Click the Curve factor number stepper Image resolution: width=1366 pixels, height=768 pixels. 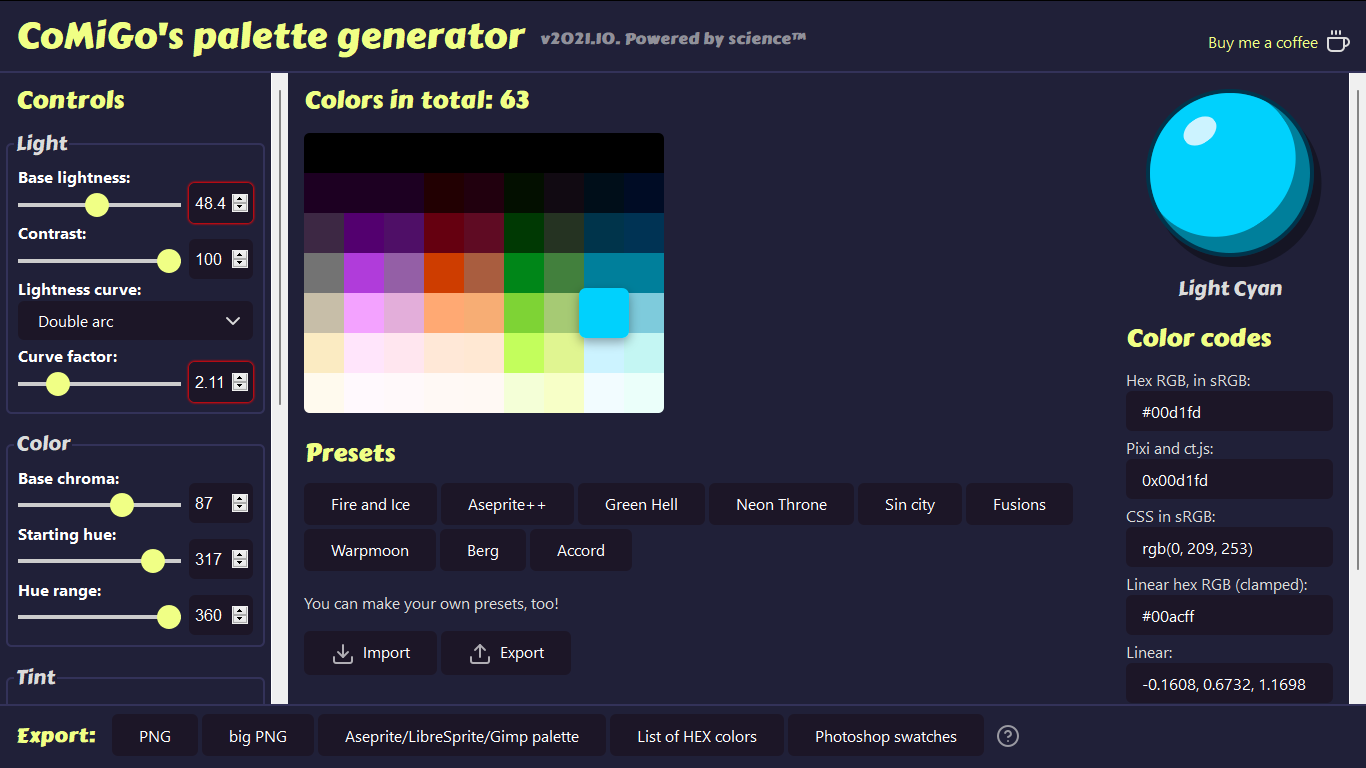point(240,382)
